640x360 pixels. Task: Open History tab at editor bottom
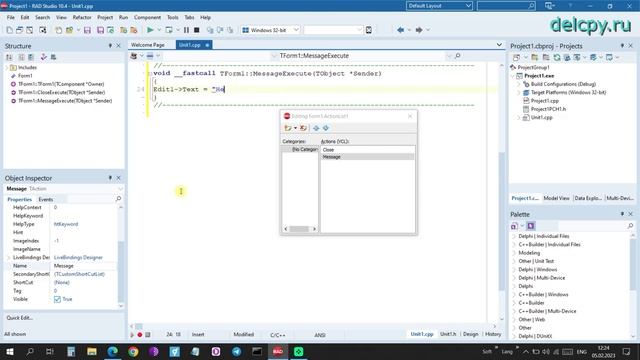(x=493, y=334)
